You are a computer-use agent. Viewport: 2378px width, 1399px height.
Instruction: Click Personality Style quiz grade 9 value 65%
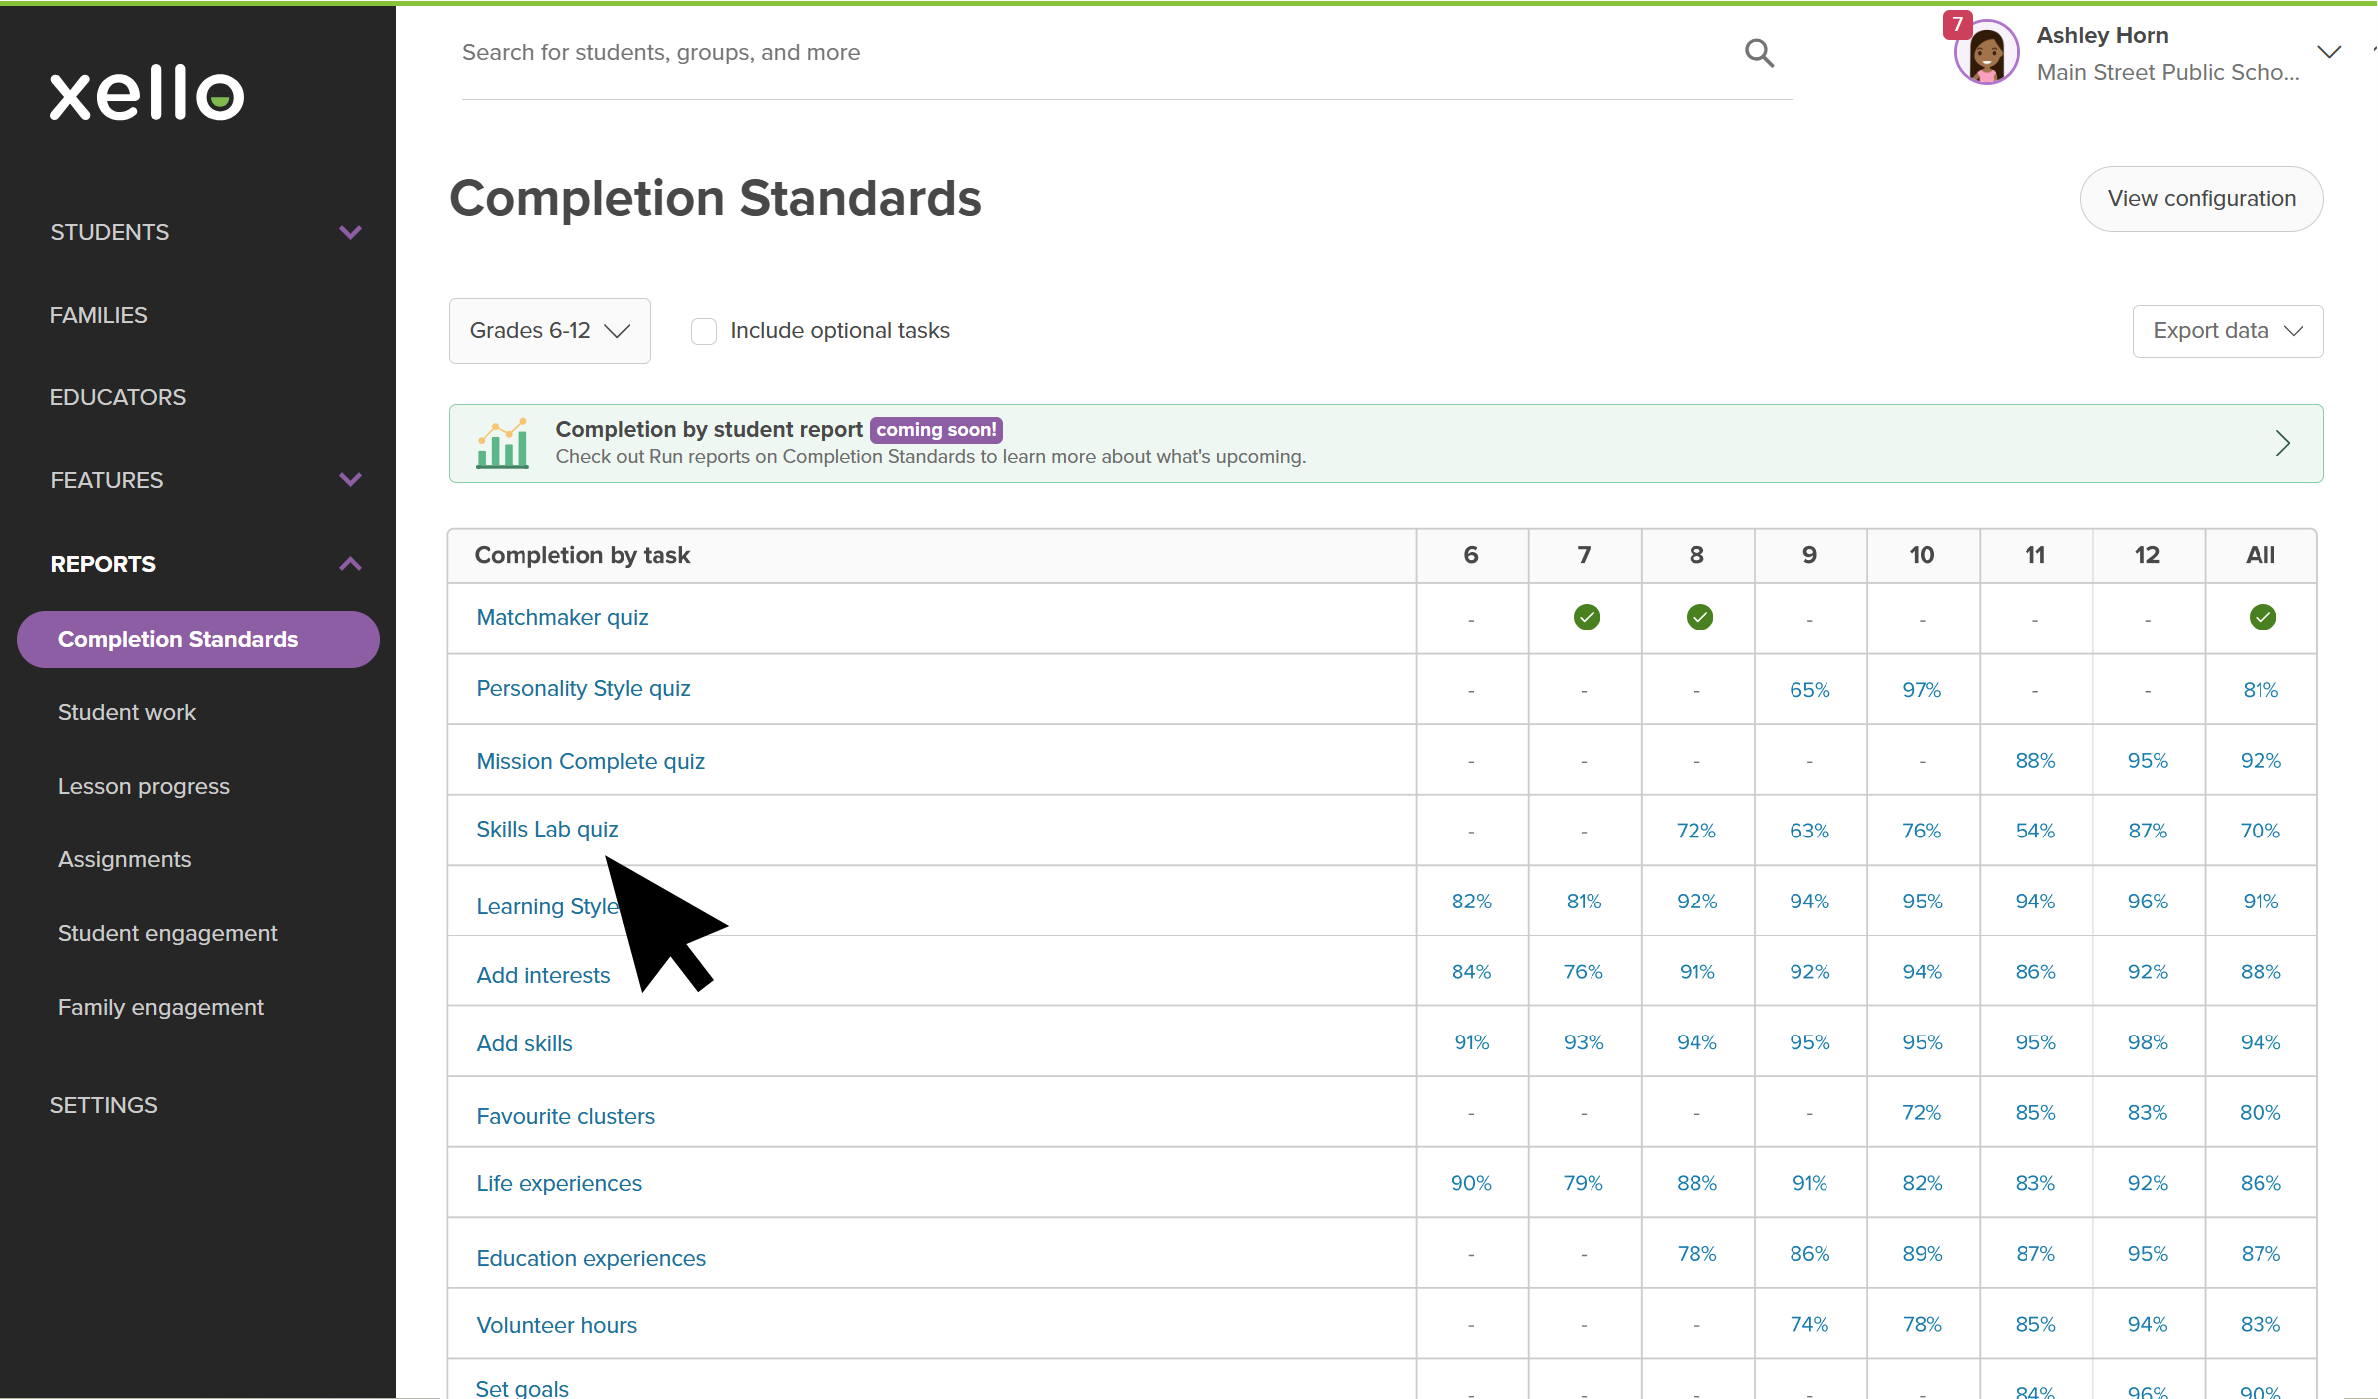pyautogui.click(x=1809, y=690)
